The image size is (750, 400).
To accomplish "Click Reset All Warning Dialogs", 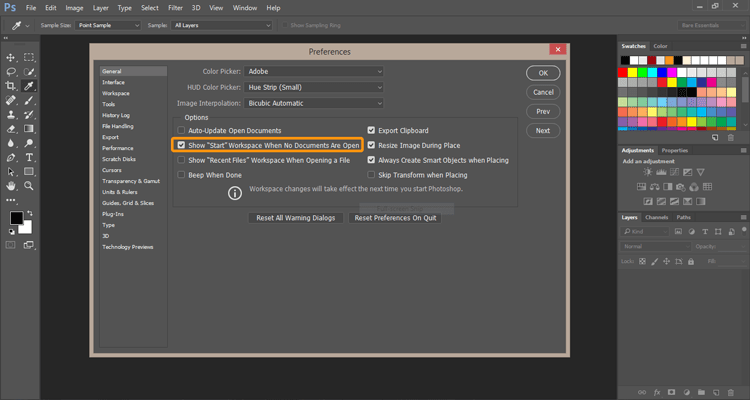I will click(296, 218).
